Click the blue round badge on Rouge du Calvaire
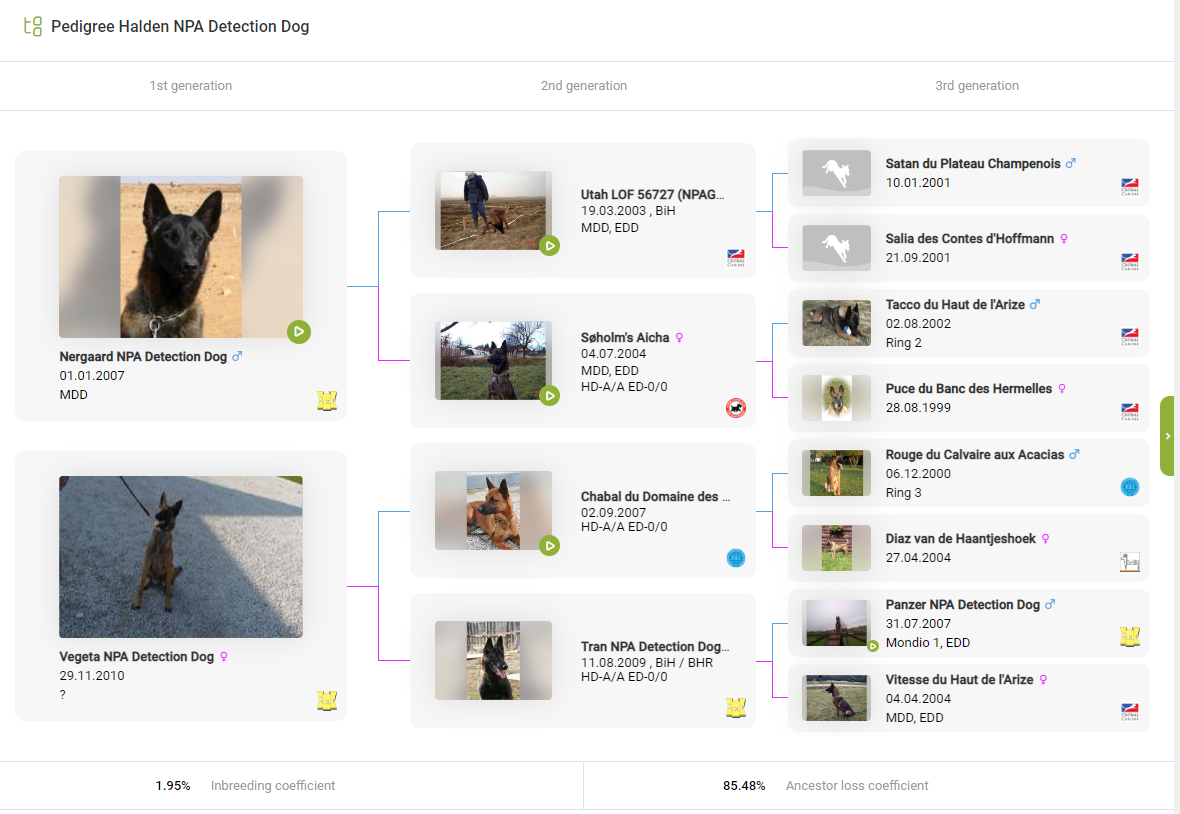This screenshot has height=814, width=1180. [1130, 487]
